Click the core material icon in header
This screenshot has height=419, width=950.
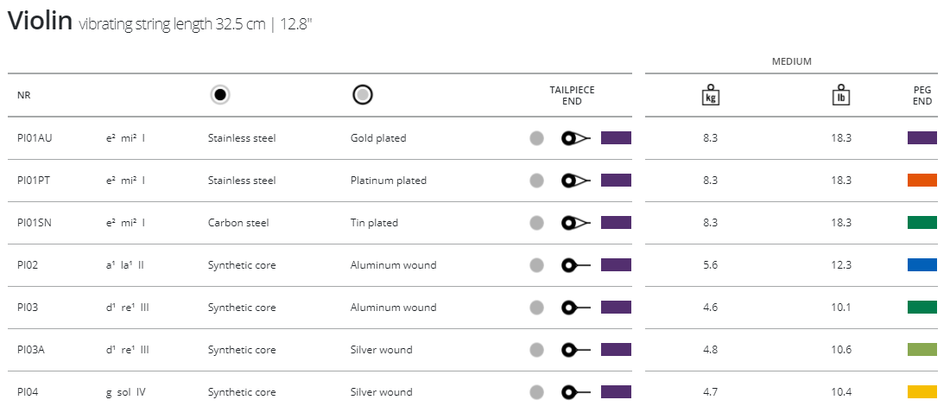click(x=221, y=95)
